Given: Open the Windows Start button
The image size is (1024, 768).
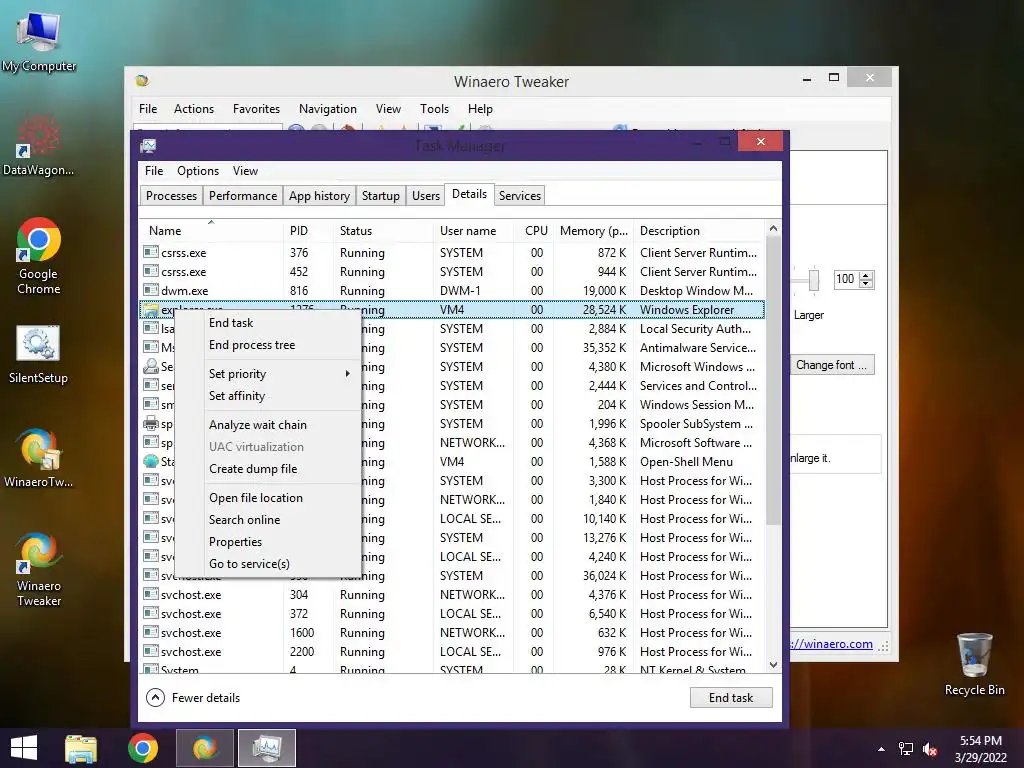Looking at the screenshot, I should (x=24, y=748).
